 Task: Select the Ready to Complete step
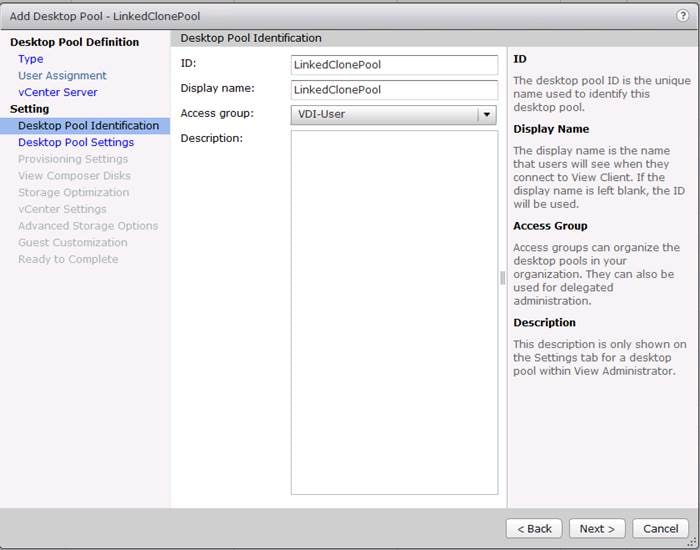tap(68, 259)
